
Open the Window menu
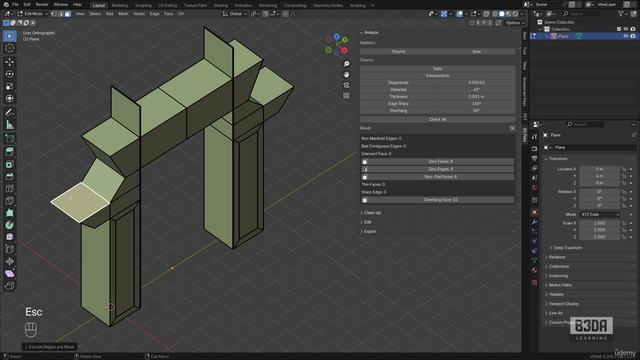click(61, 4)
